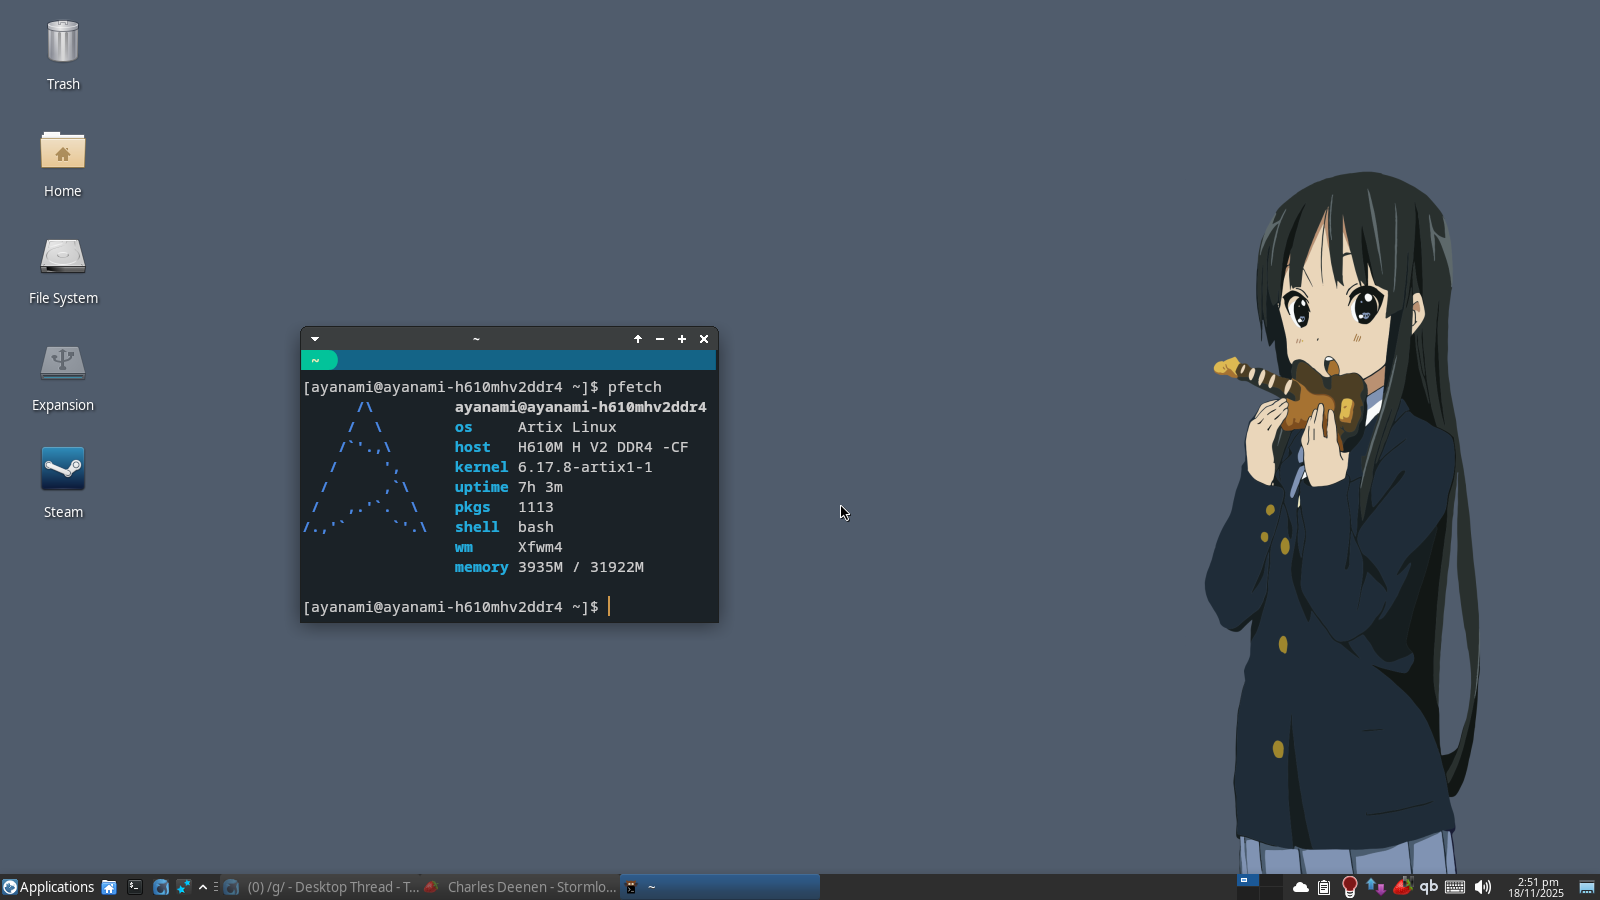Open the network transfer arrows tray icon
Screen dimensions: 1600x900
[x=1376, y=887]
